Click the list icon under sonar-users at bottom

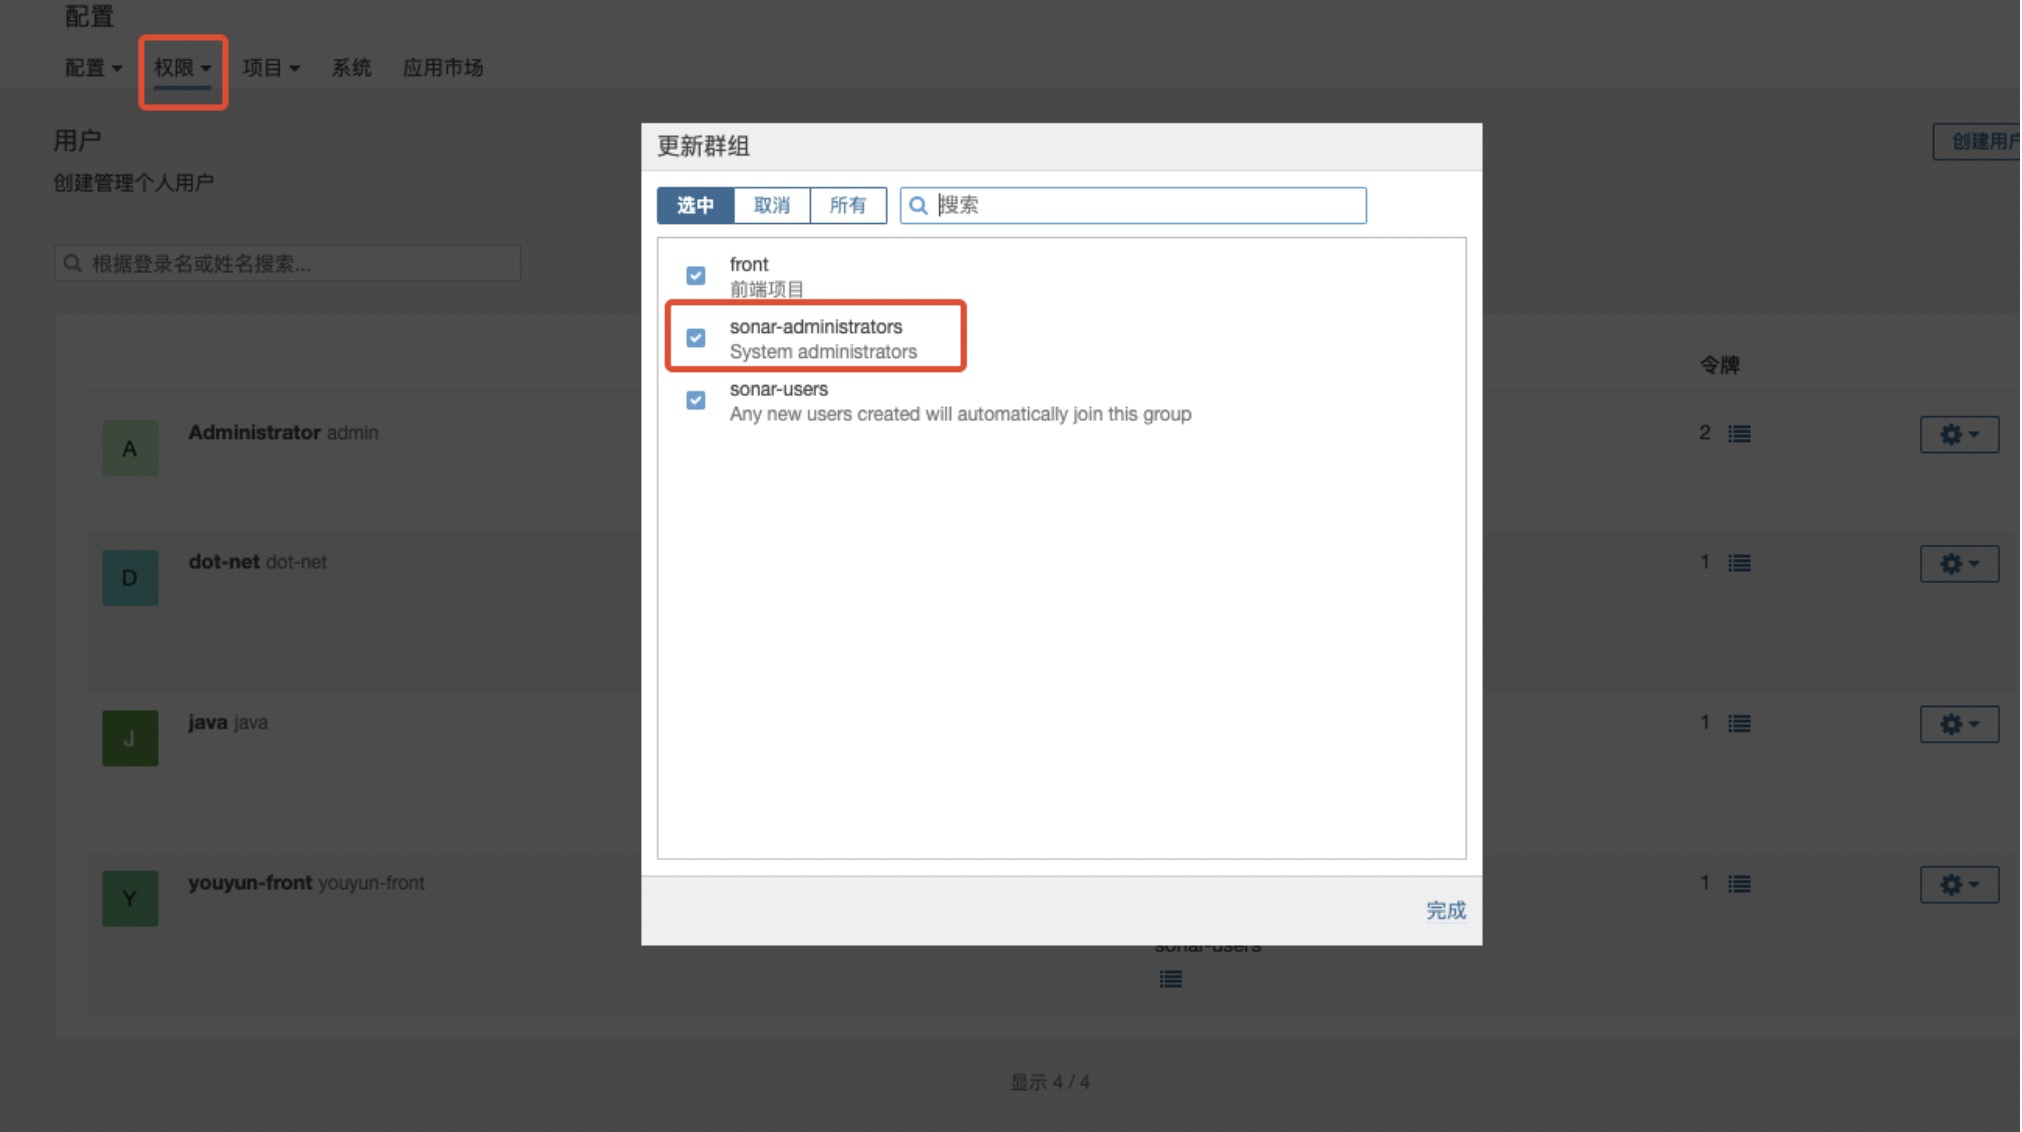click(1170, 979)
